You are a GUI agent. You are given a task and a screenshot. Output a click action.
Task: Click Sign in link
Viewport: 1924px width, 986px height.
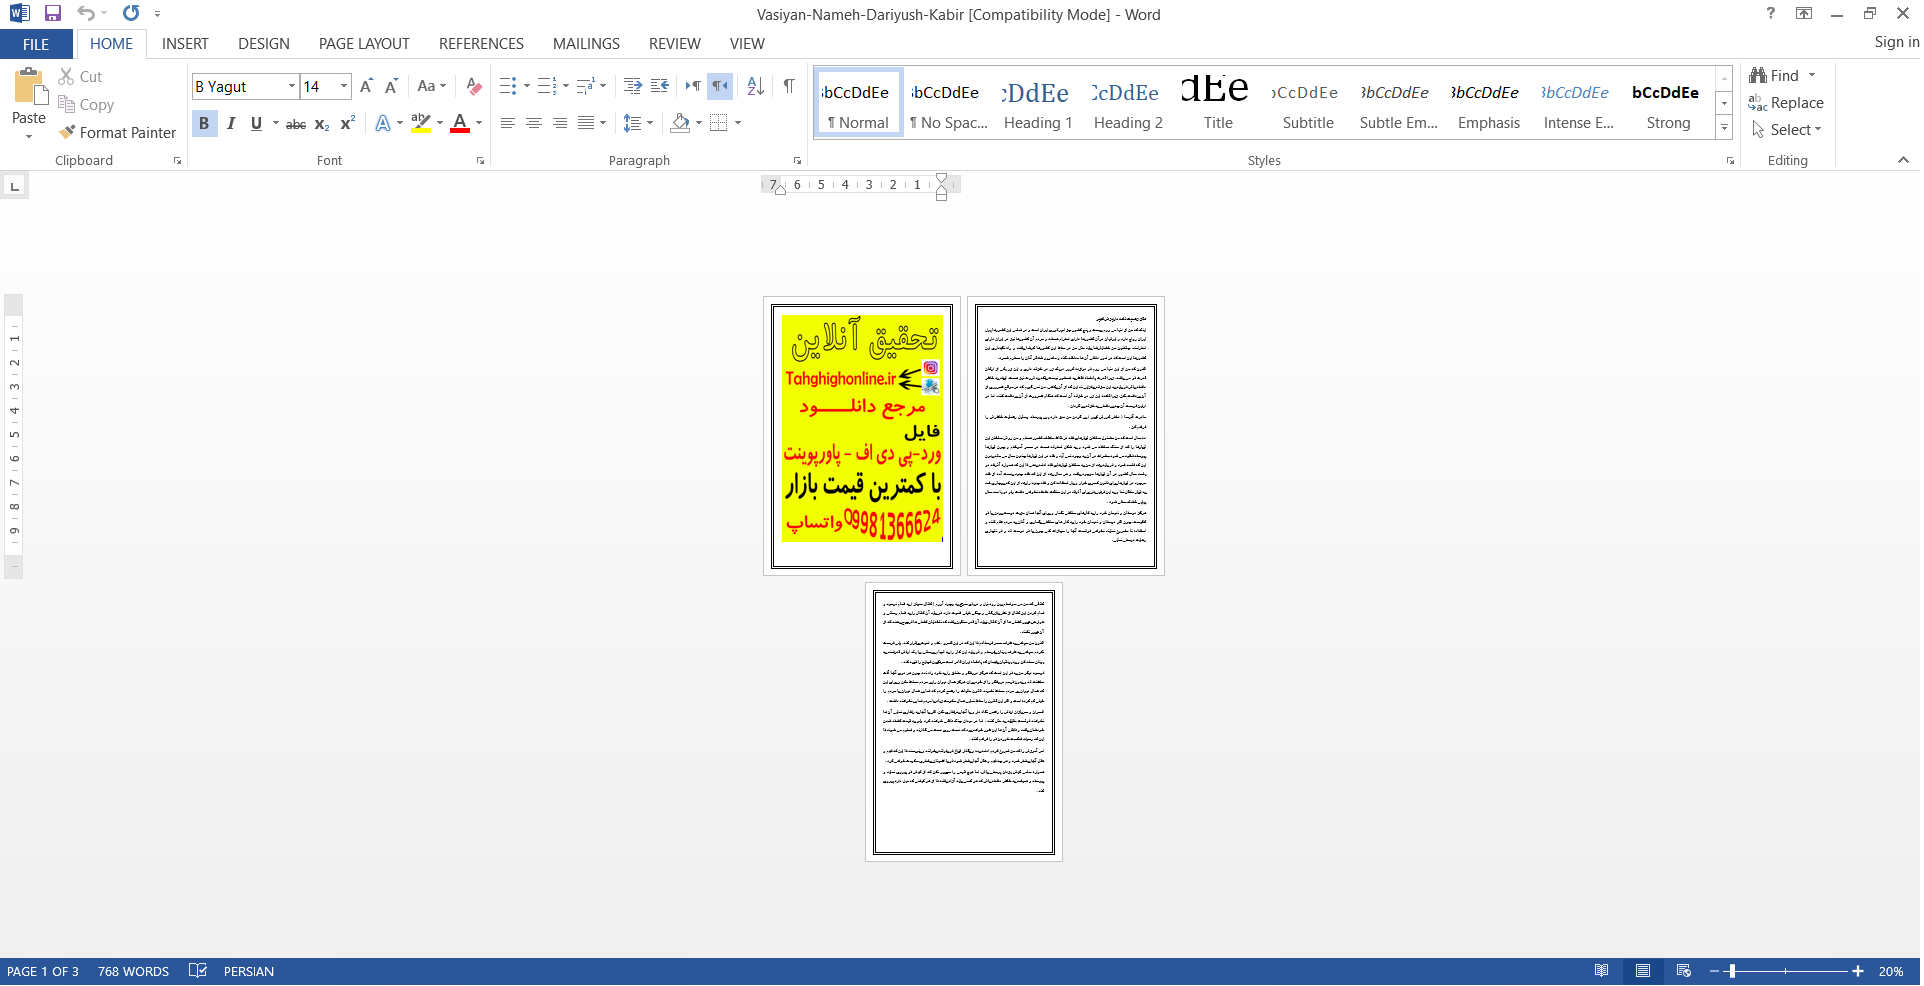coord(1896,42)
